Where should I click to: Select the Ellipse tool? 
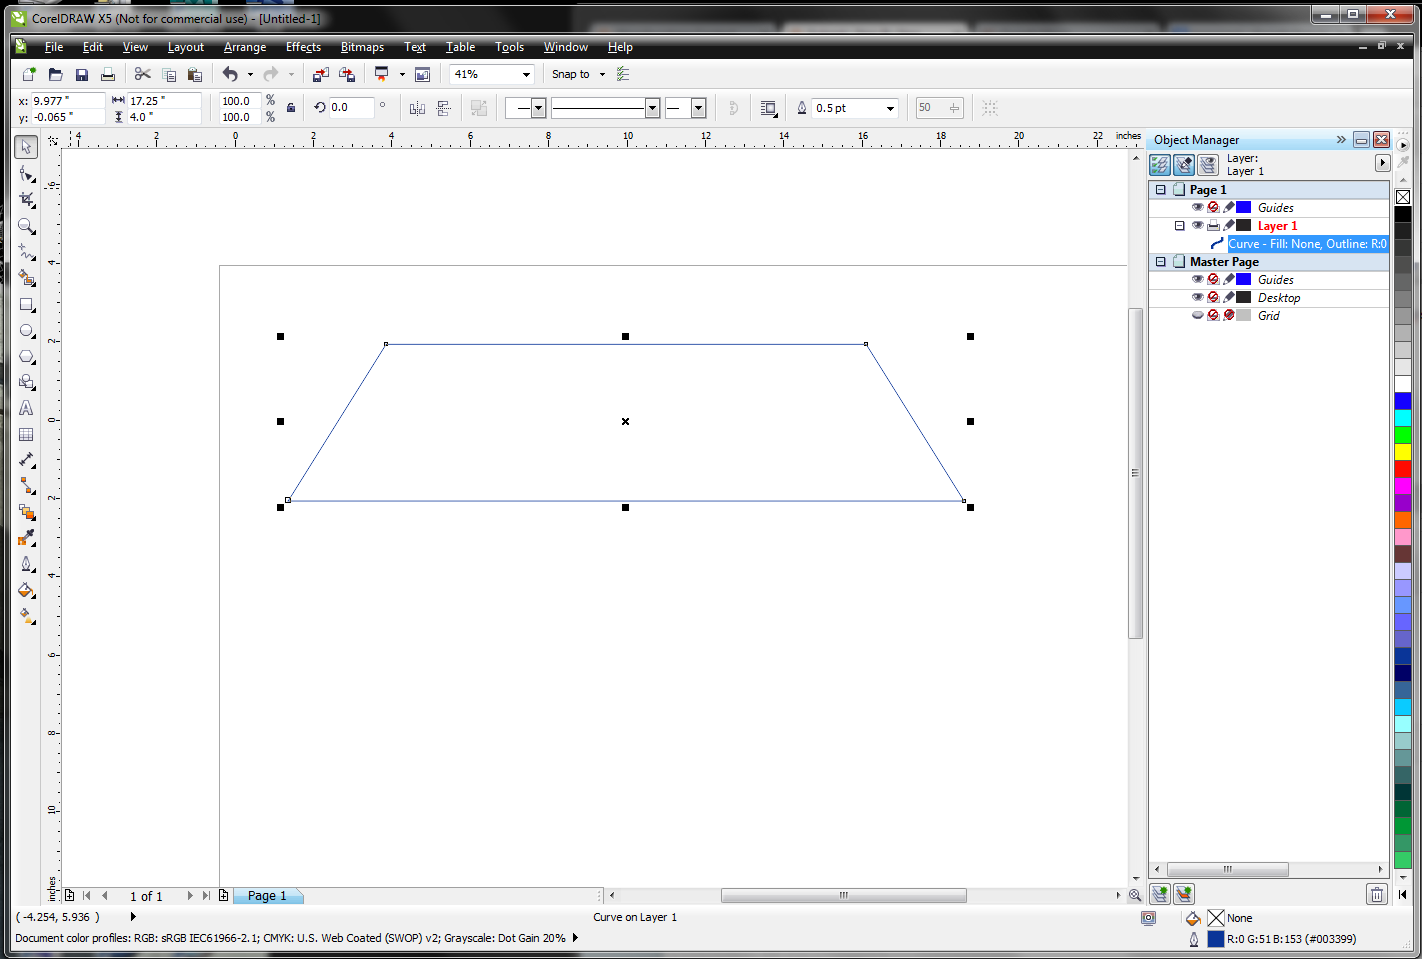coord(27,330)
